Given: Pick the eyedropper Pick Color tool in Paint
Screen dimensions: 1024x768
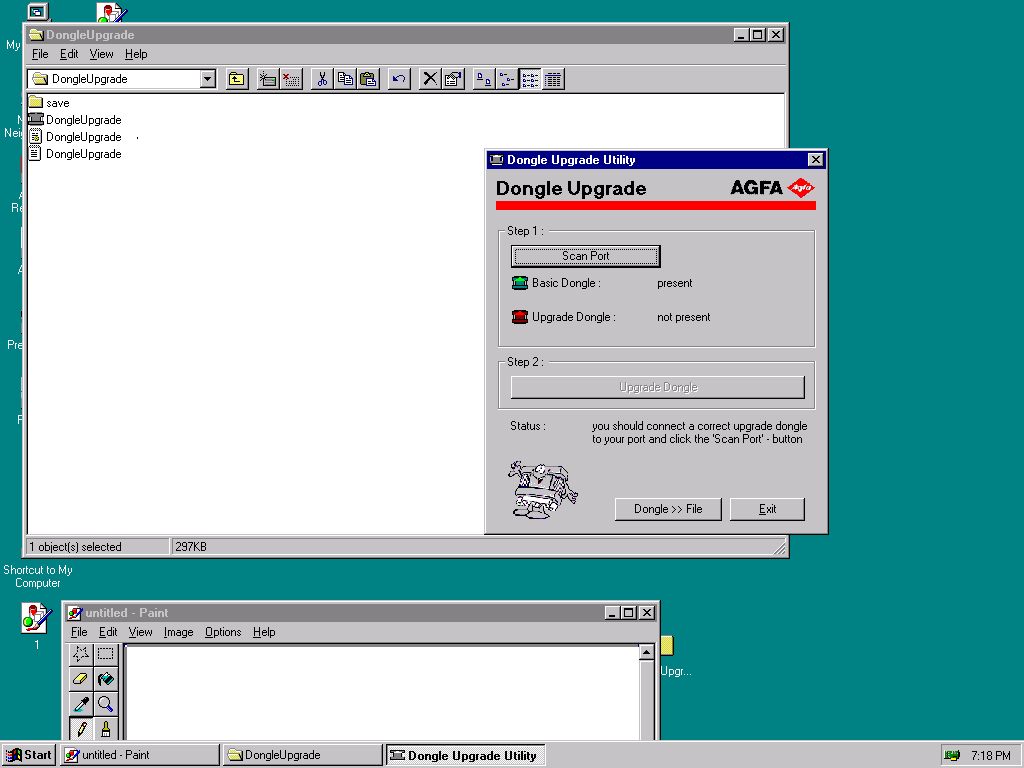Looking at the screenshot, I should point(81,704).
